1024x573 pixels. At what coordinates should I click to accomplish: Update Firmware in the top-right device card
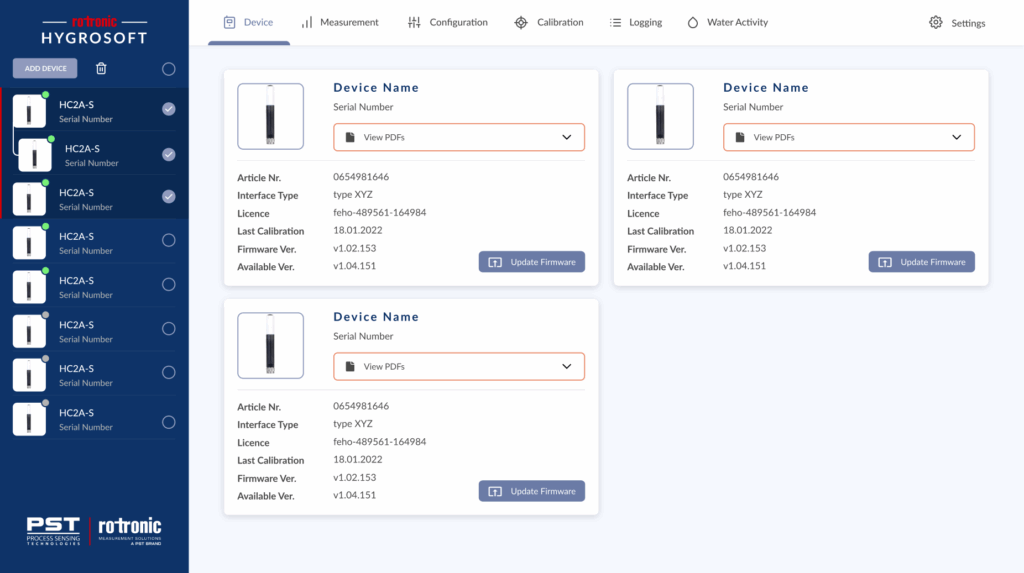(x=921, y=262)
